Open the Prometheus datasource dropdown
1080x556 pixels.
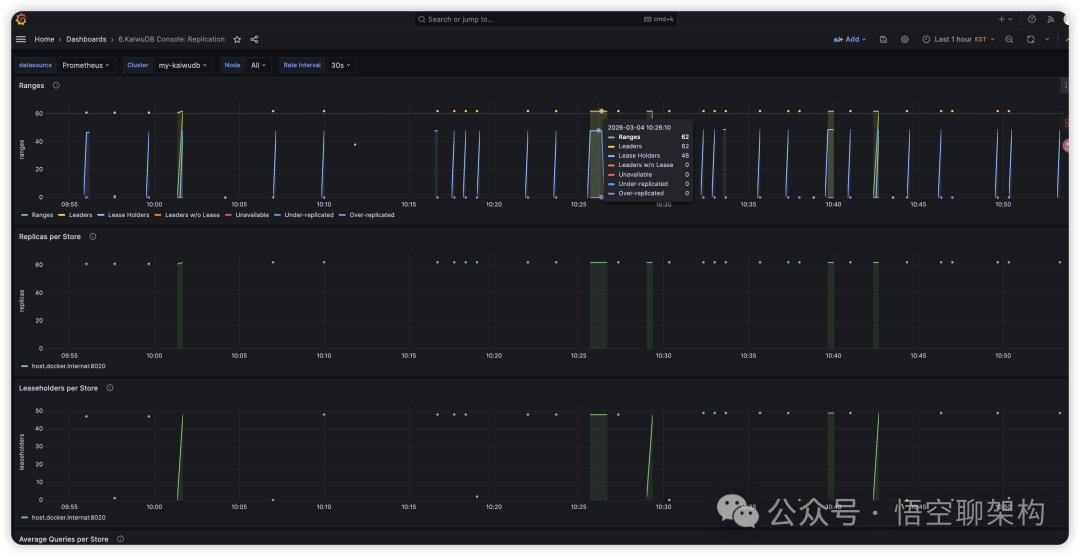point(87,65)
